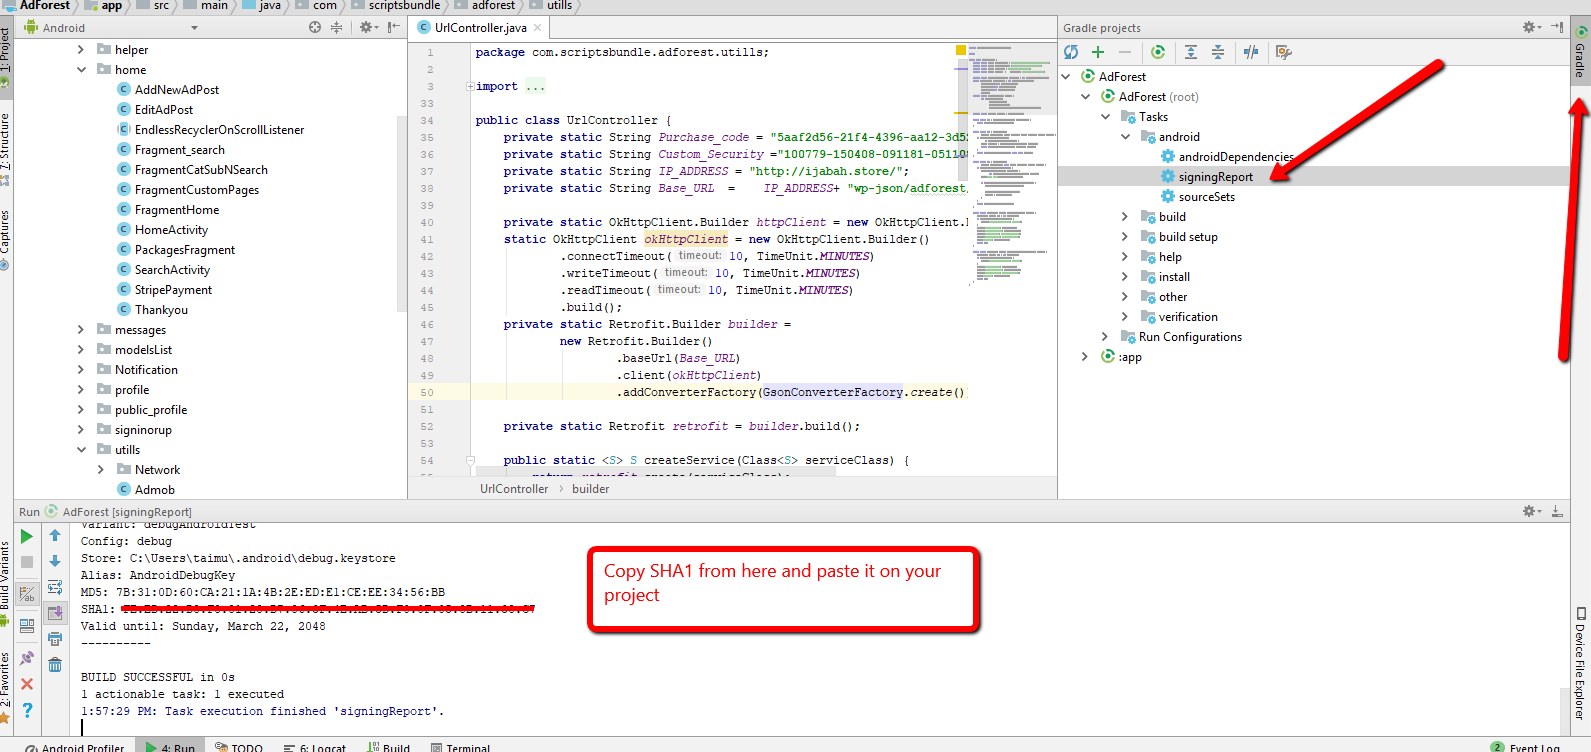
Task: Toggle scroll to end in Run console
Action: [x=55, y=613]
